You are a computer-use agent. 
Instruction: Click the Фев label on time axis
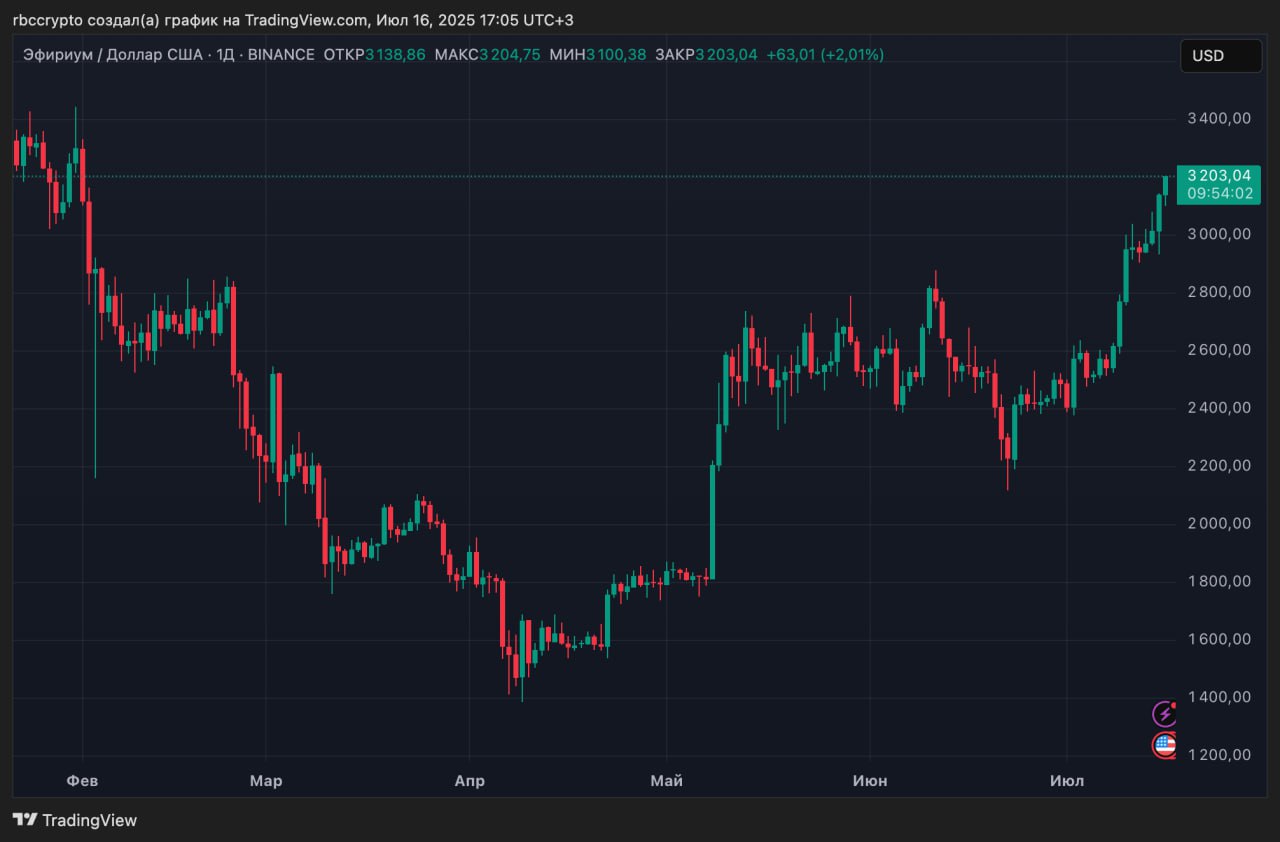(83, 781)
